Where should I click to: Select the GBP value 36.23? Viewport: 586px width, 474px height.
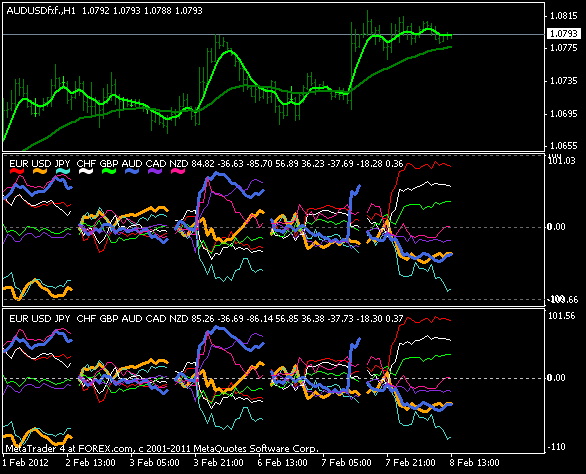click(313, 164)
